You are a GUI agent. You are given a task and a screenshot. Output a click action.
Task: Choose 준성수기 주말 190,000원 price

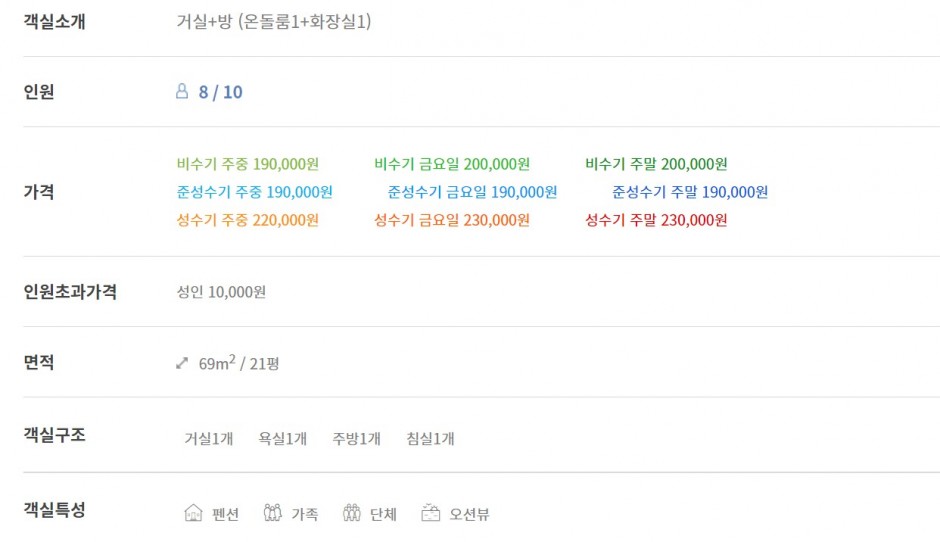[690, 192]
